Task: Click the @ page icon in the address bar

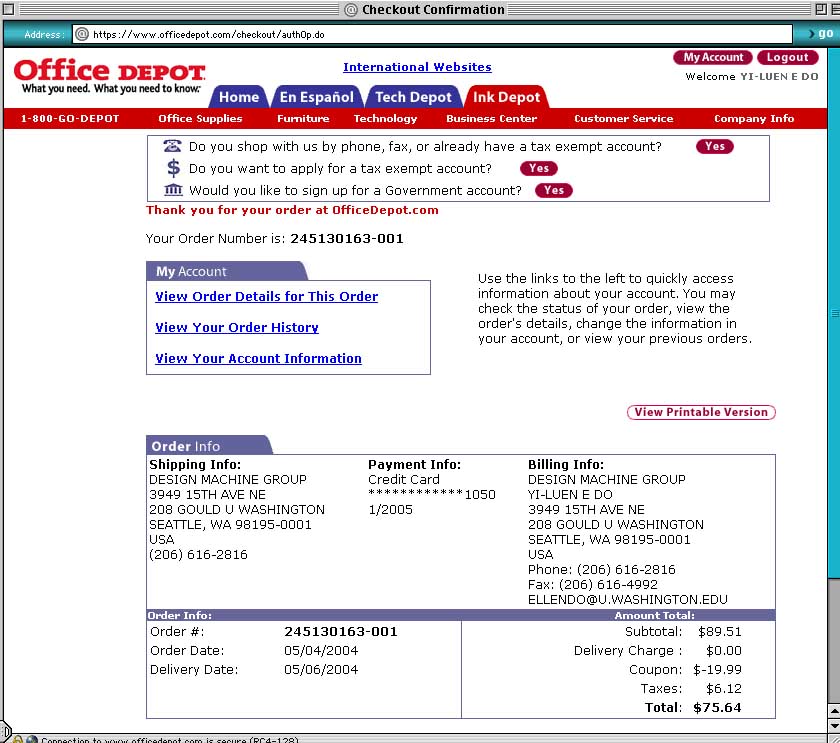Action: 82,34
